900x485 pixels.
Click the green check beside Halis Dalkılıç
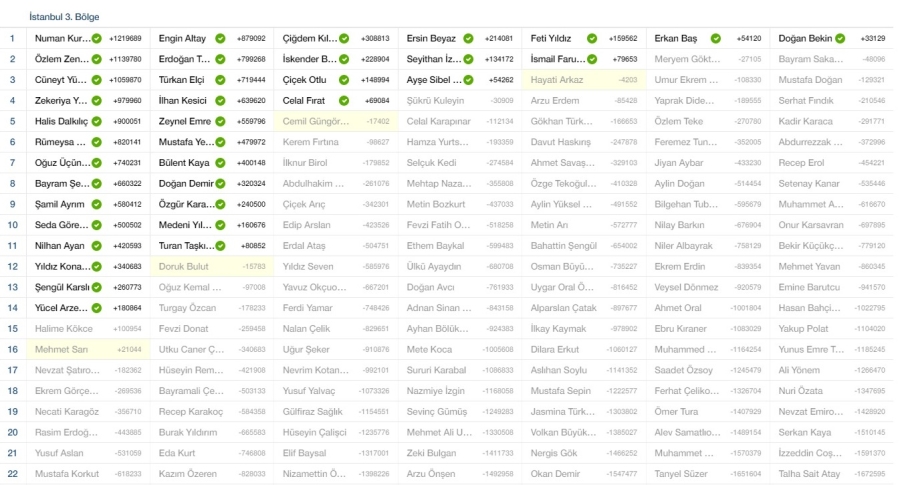tap(97, 121)
